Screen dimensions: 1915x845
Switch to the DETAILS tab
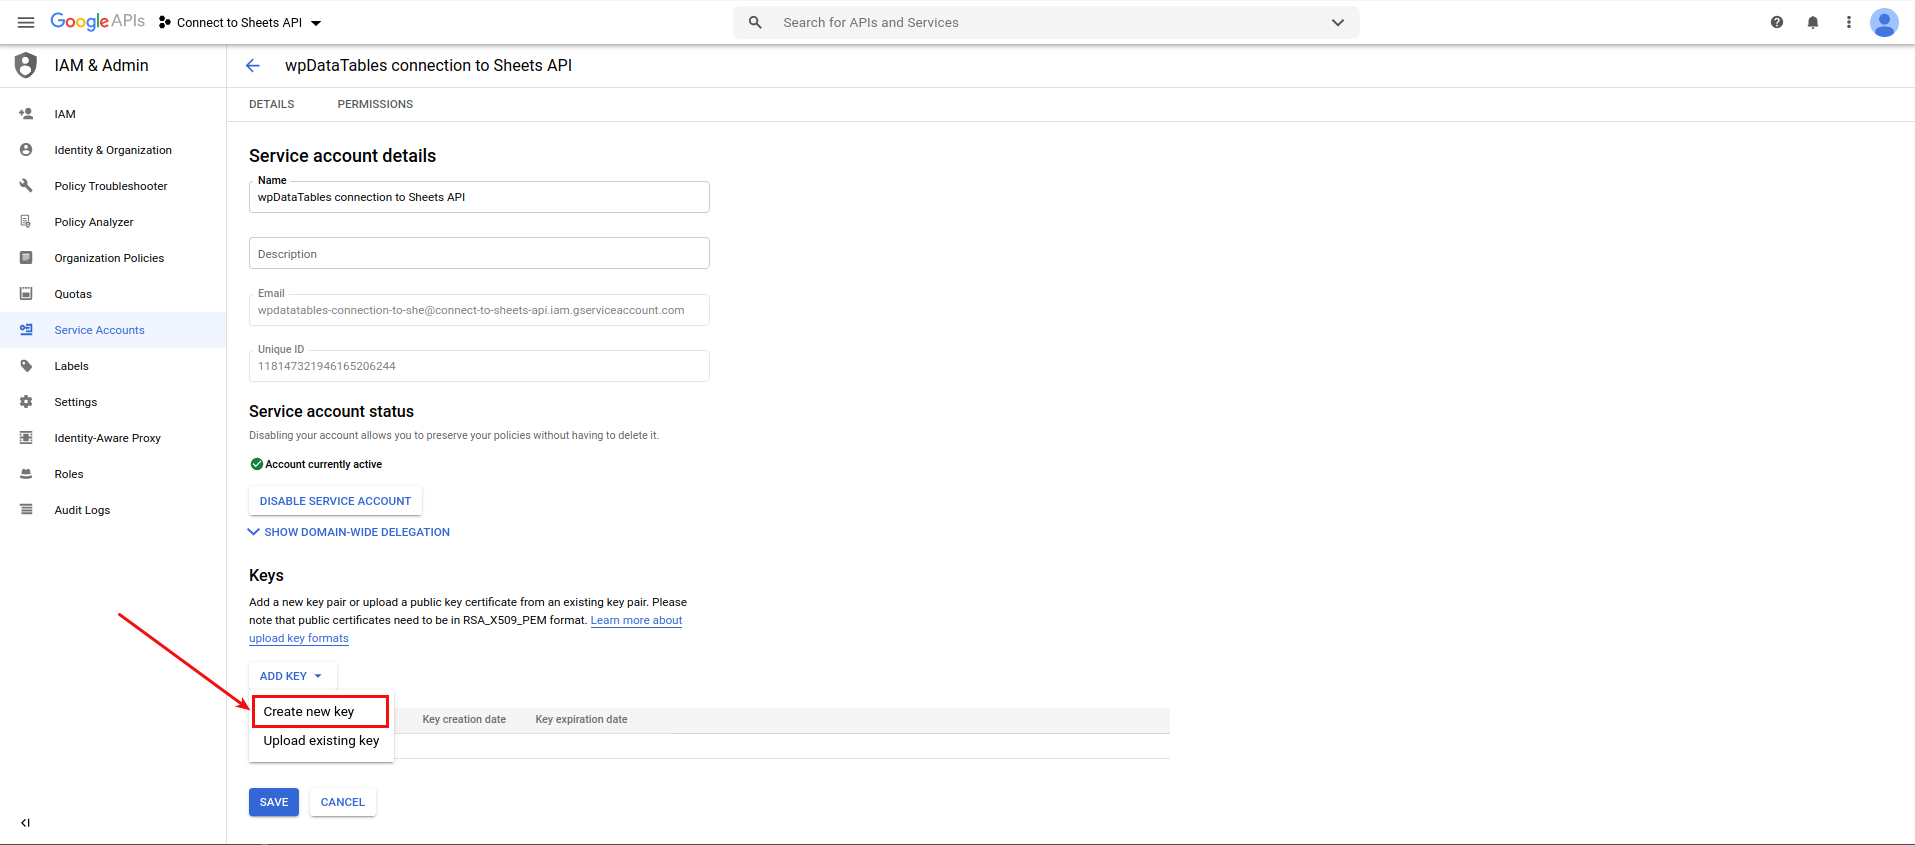272,104
